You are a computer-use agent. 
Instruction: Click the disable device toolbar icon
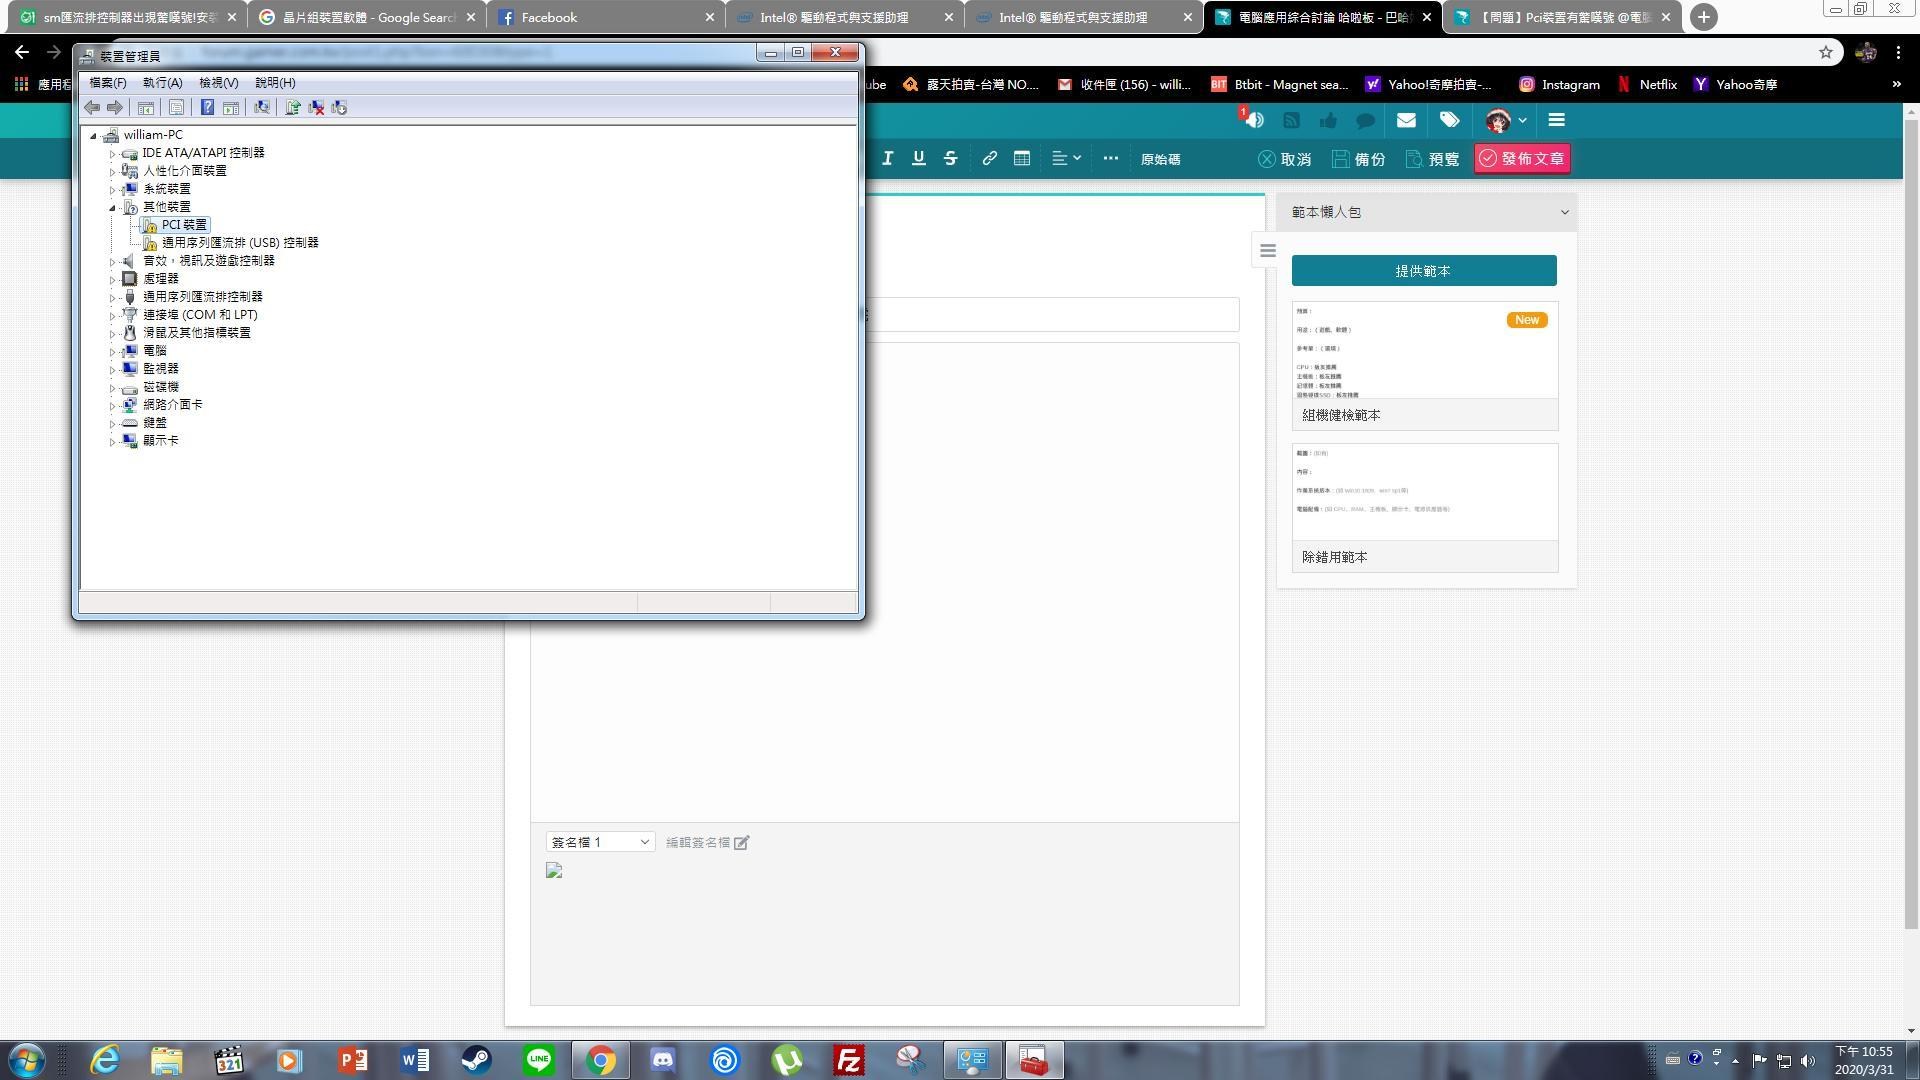339,107
